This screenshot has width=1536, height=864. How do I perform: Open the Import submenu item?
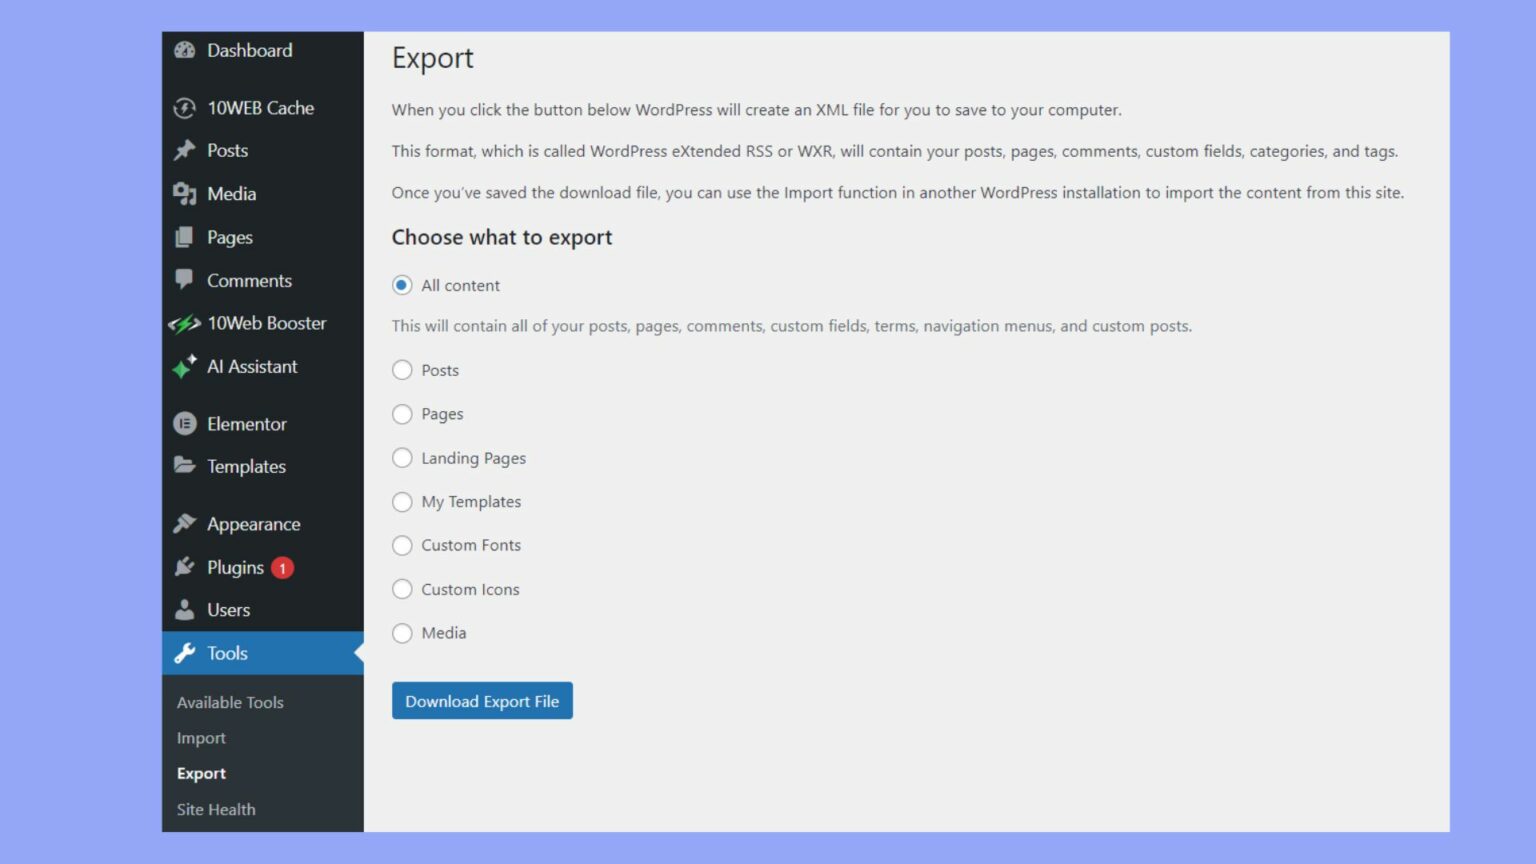point(201,738)
